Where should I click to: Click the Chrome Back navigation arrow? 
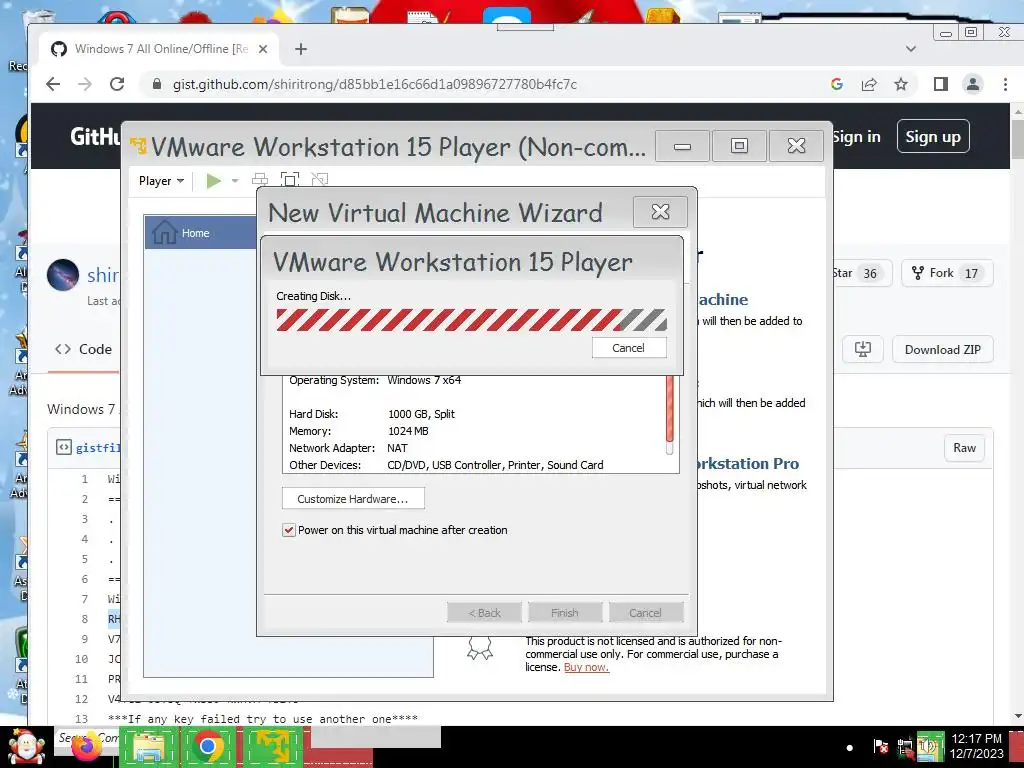[53, 84]
